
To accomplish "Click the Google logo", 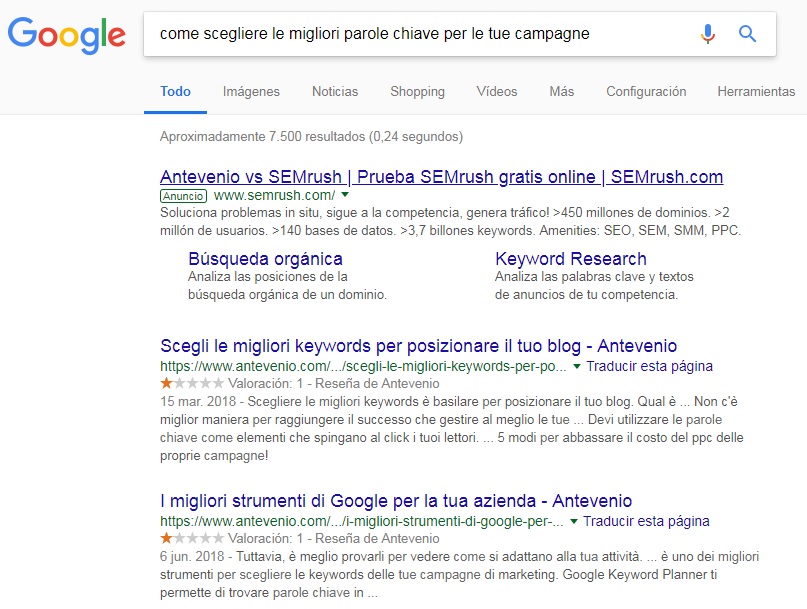I will [67, 35].
